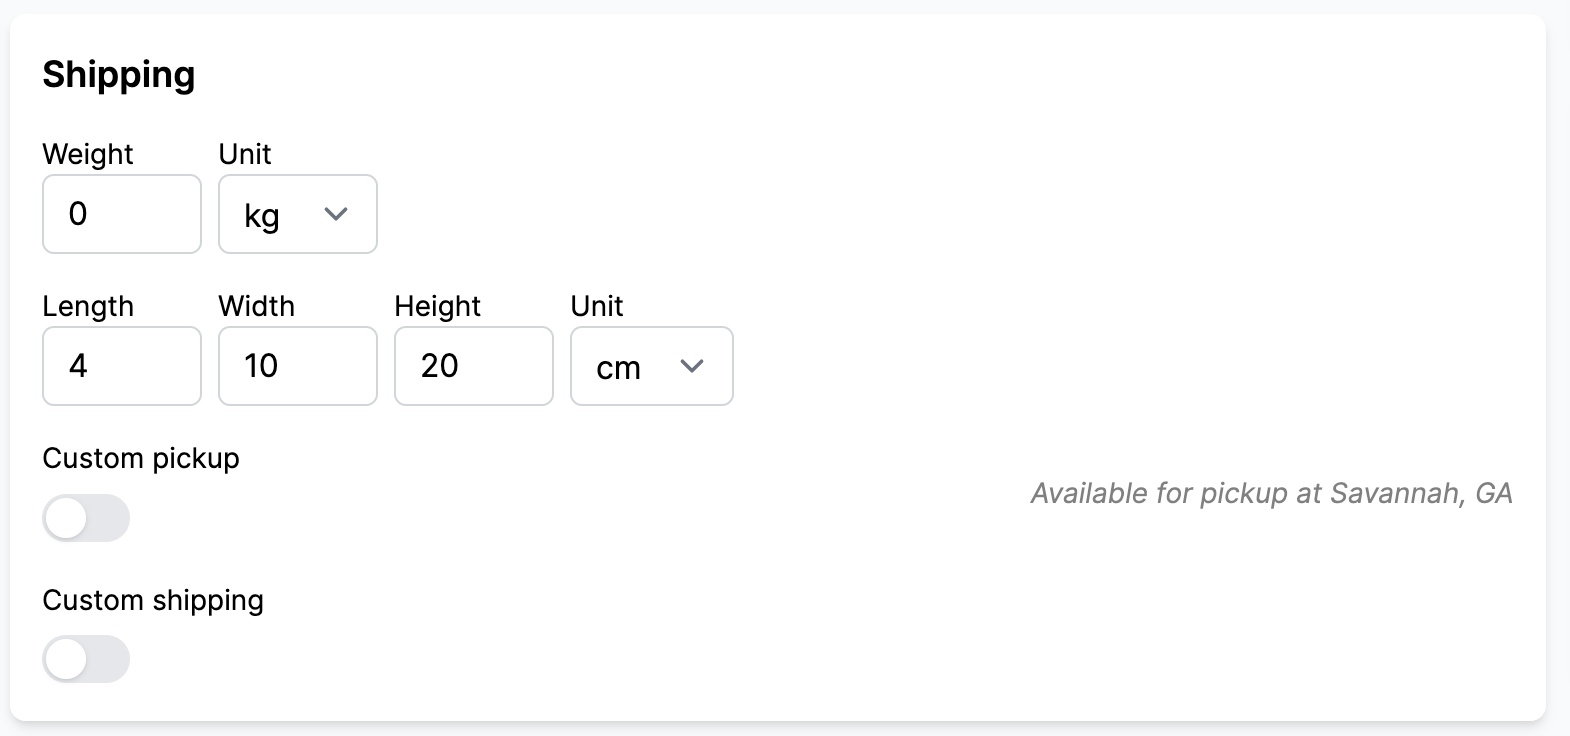
Task: Click the Custom pickup label text
Action: click(140, 458)
